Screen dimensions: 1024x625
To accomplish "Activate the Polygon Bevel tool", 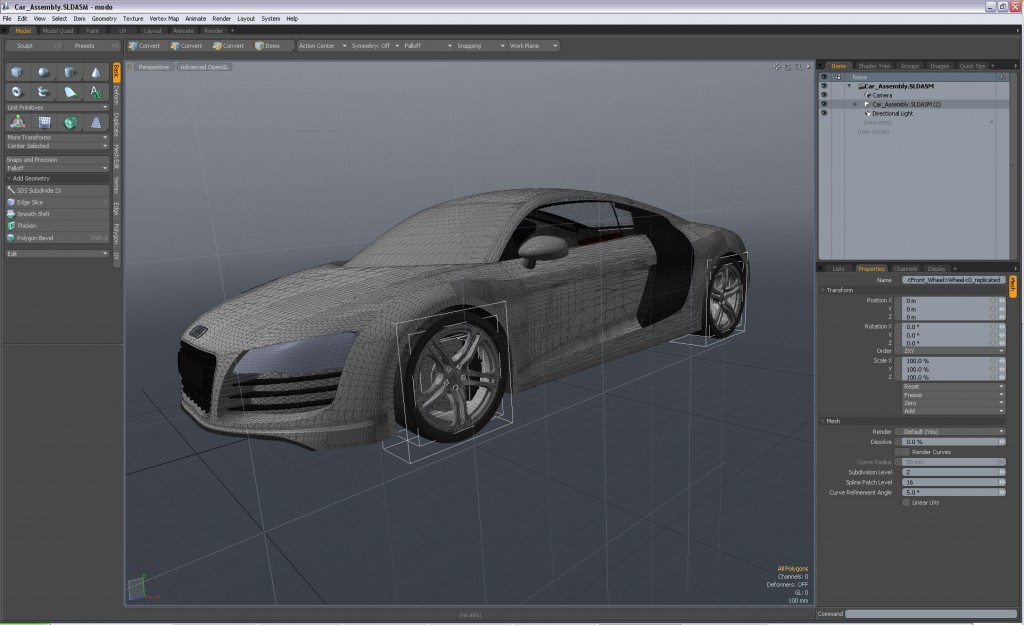I will (57, 238).
